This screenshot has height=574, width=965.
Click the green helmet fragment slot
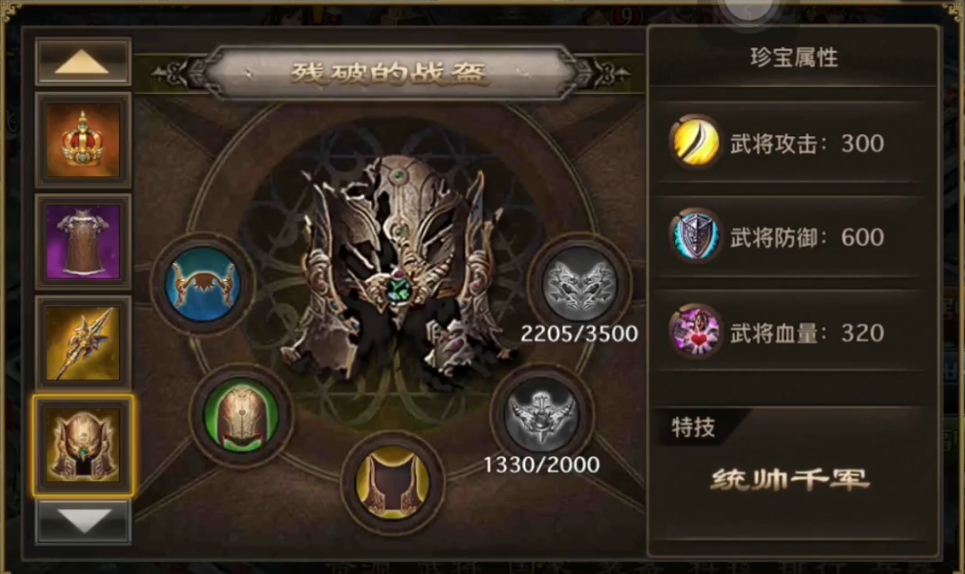(x=241, y=416)
